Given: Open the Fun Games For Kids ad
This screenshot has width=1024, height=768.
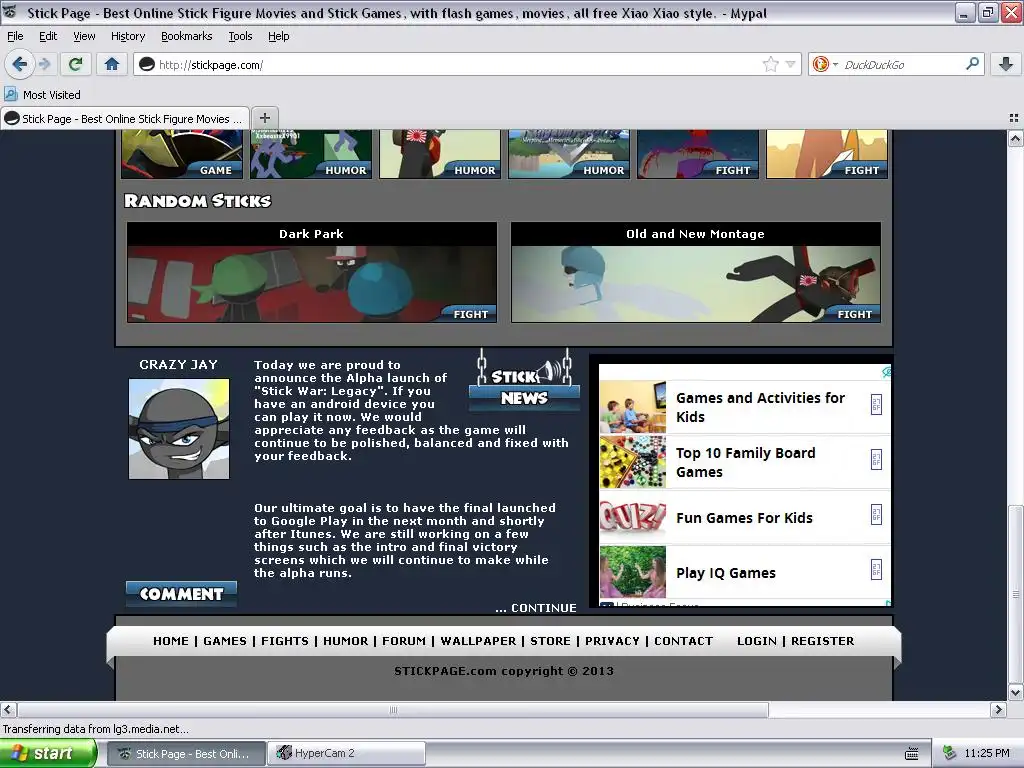Looking at the screenshot, I should [x=744, y=518].
